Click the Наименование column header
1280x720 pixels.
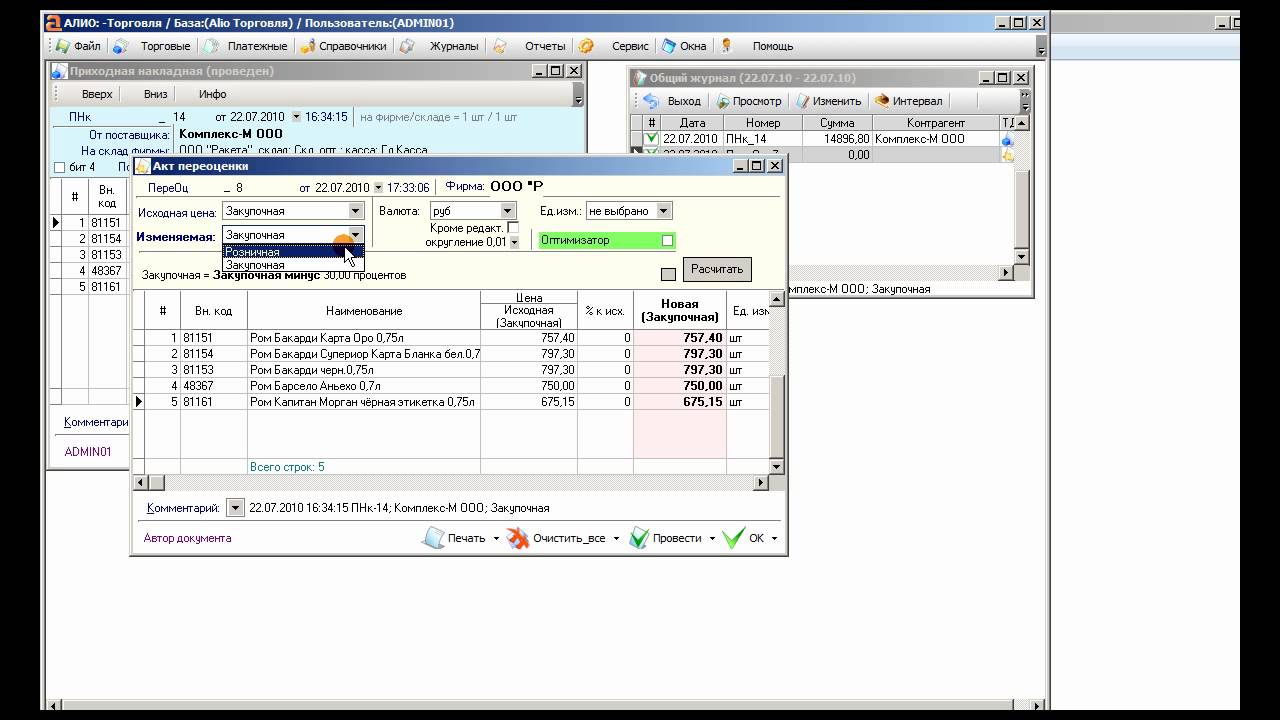click(364, 311)
